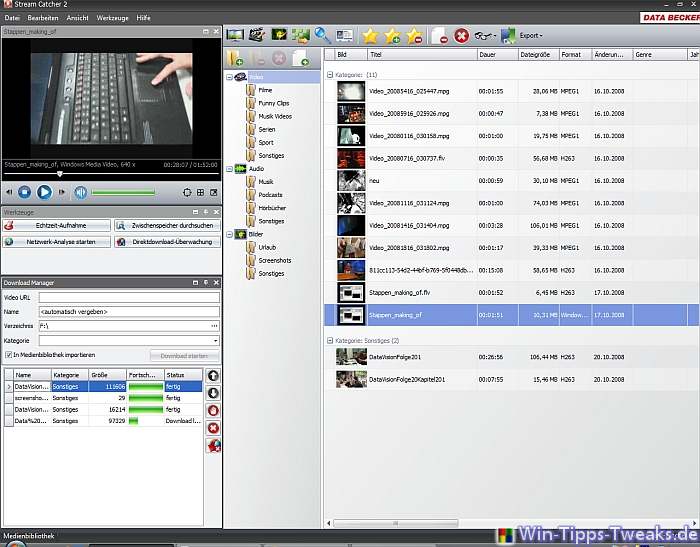Click Zwischenspeicher durchsuchen button
This screenshot has height=547, width=700.
coord(167,225)
